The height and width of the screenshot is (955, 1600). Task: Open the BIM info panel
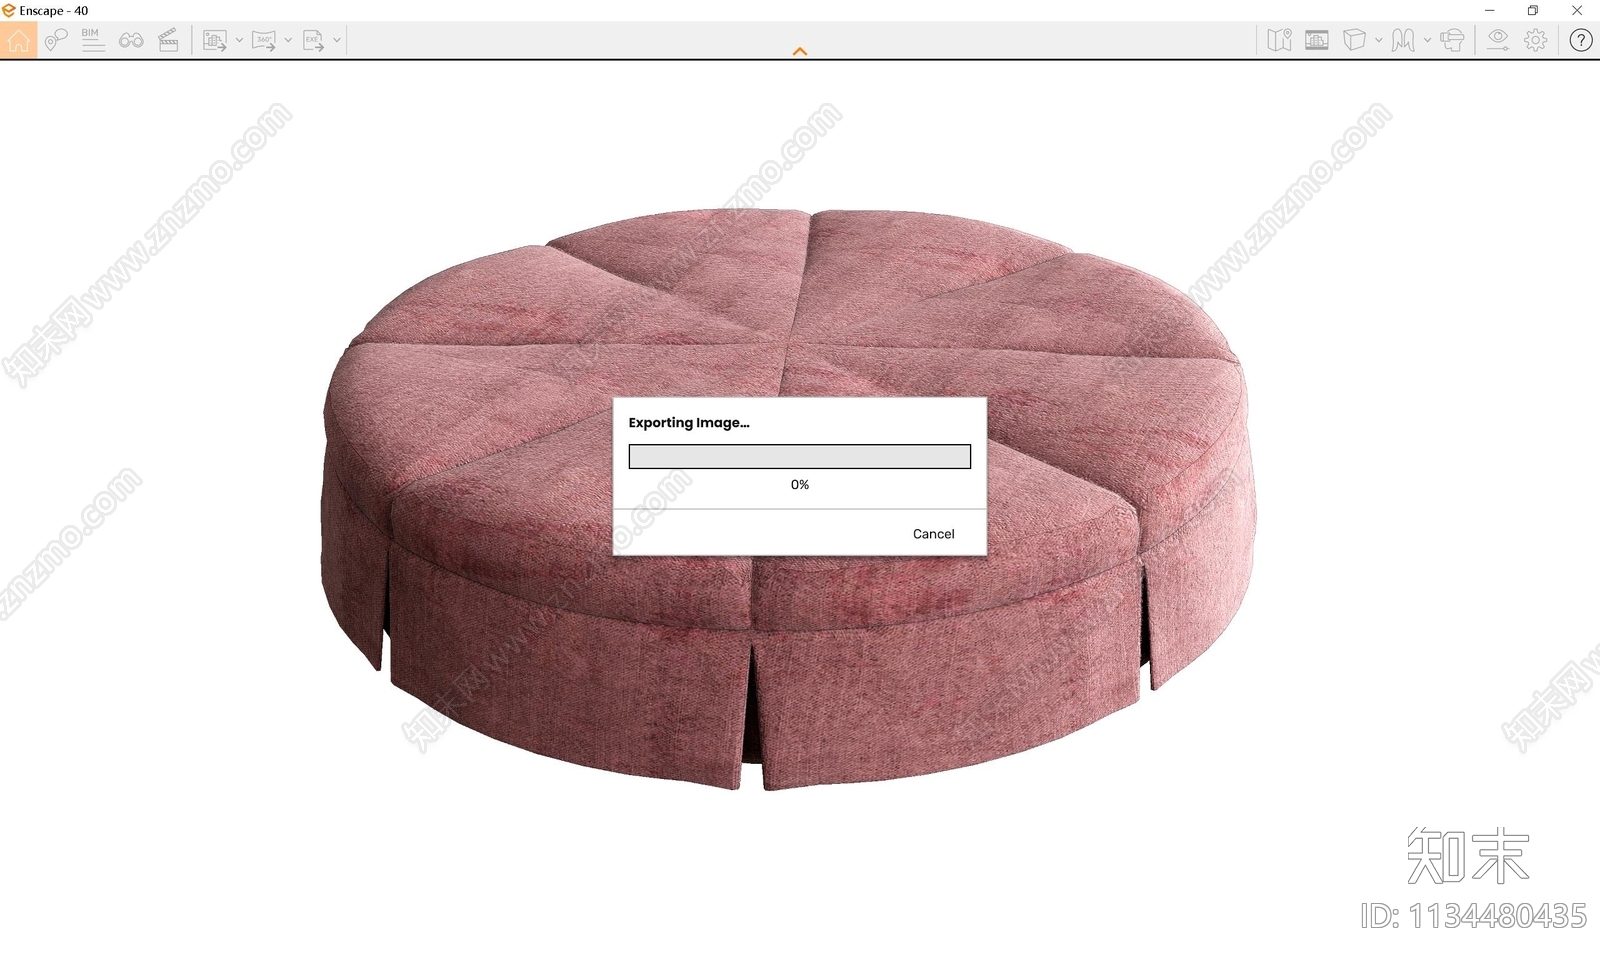point(92,40)
